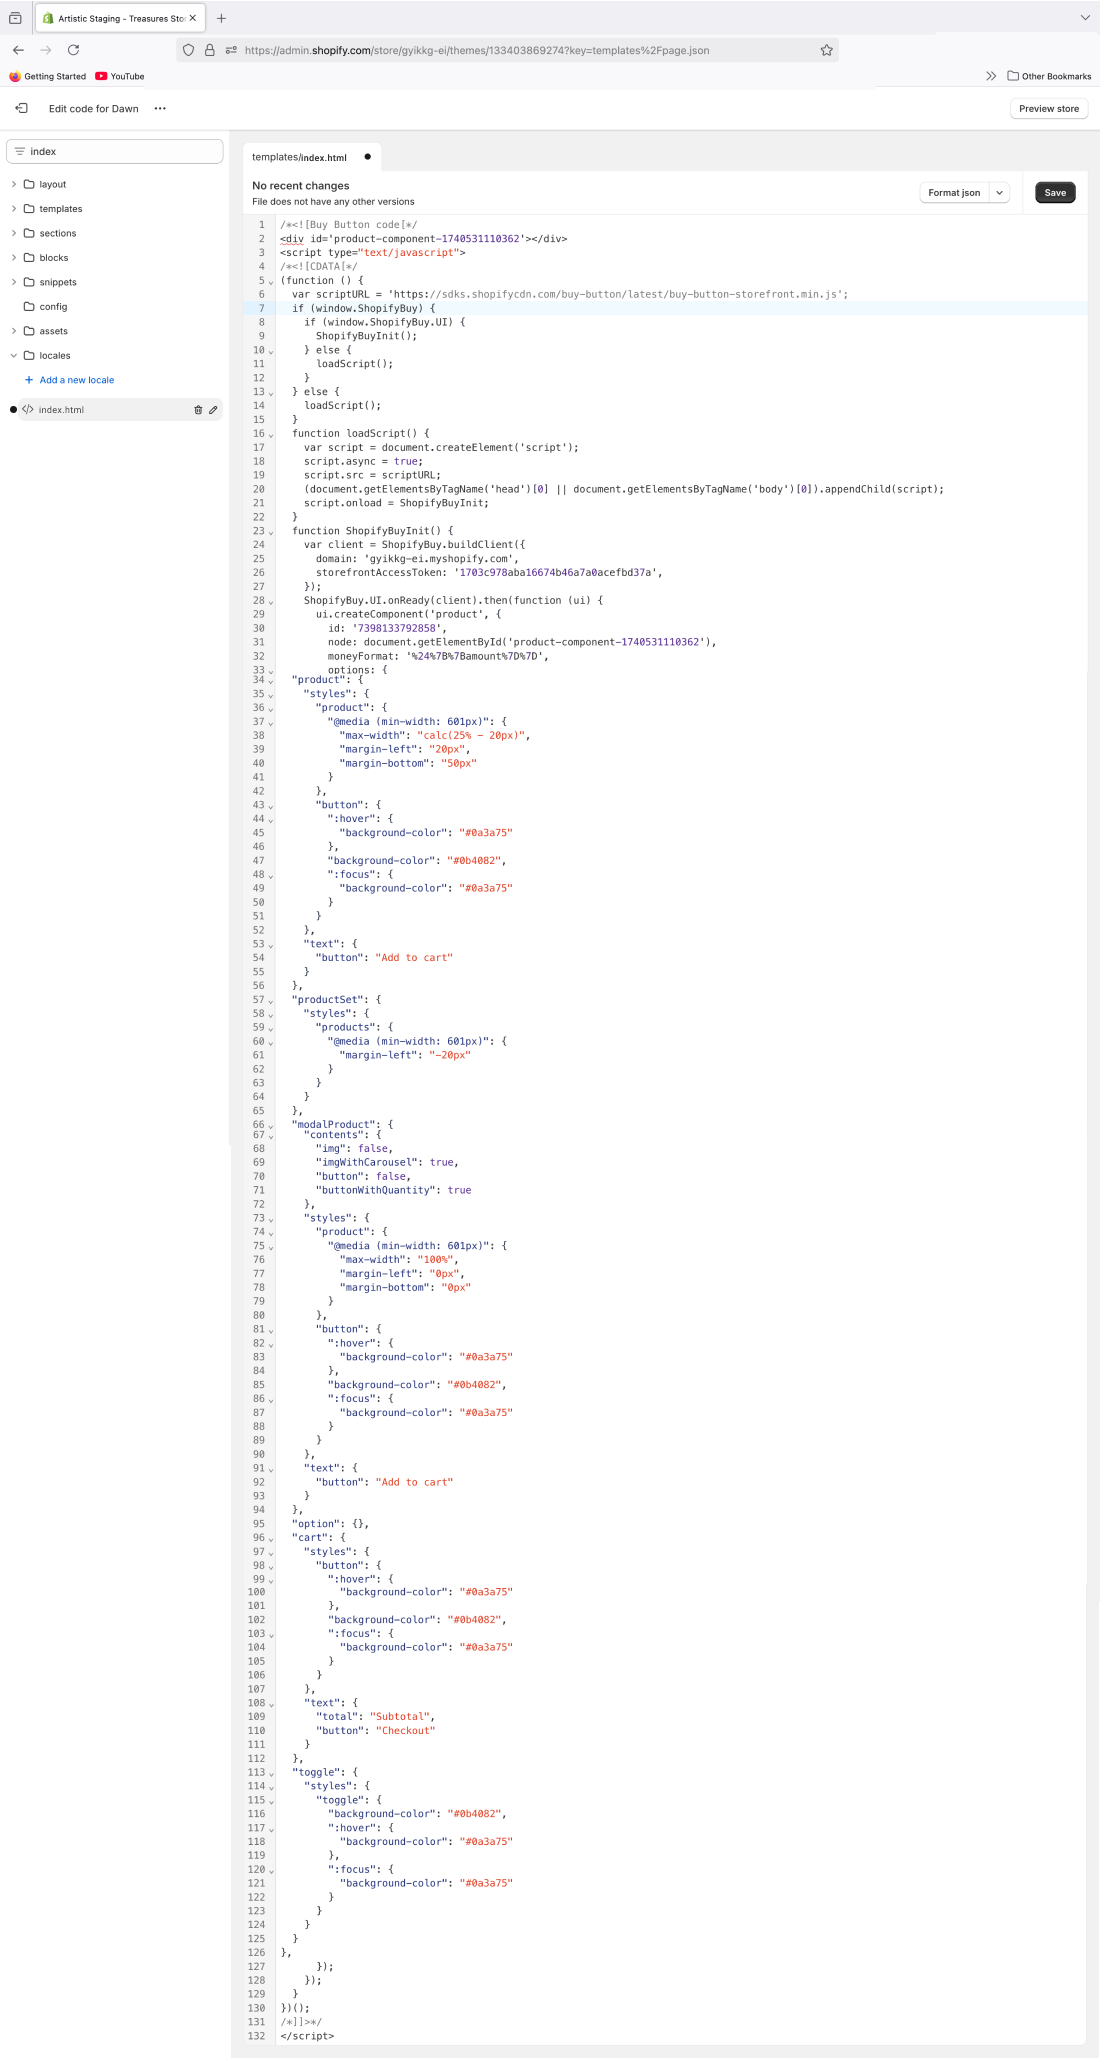Click the moneyFormat value on line 32
Screen dimensions: 1100x2058
point(477,656)
